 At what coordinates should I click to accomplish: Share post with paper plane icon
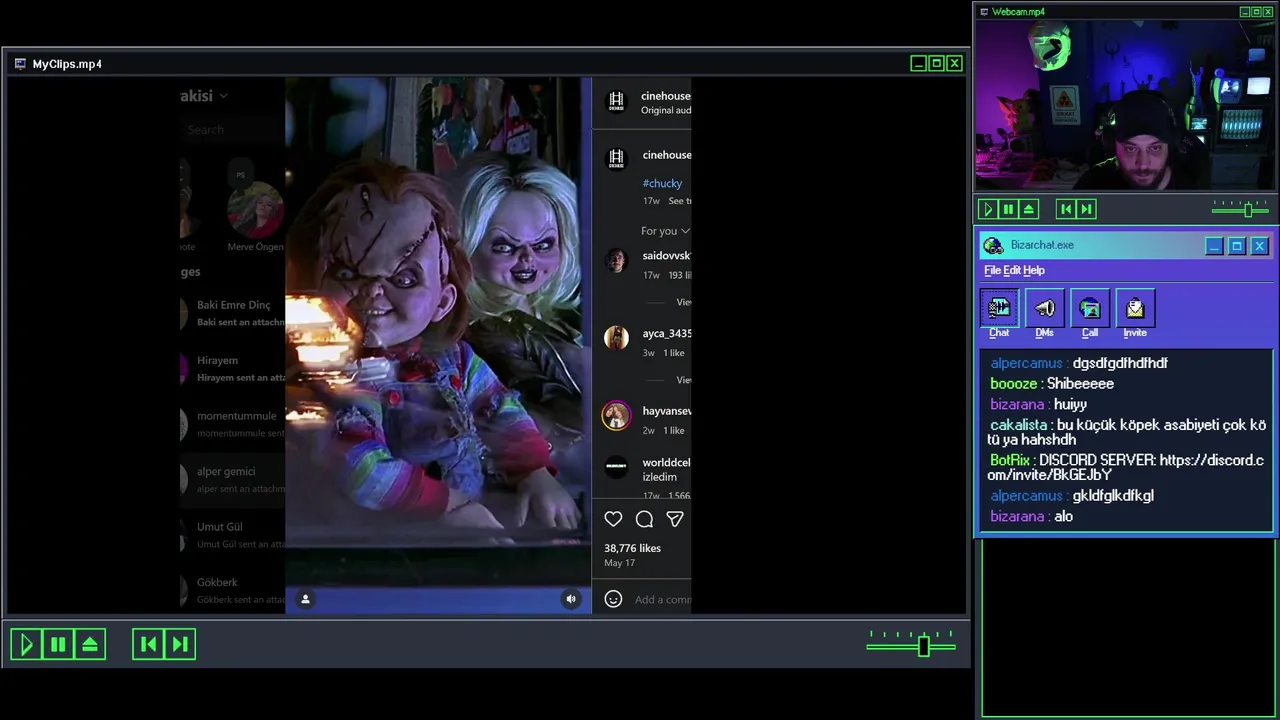(675, 519)
